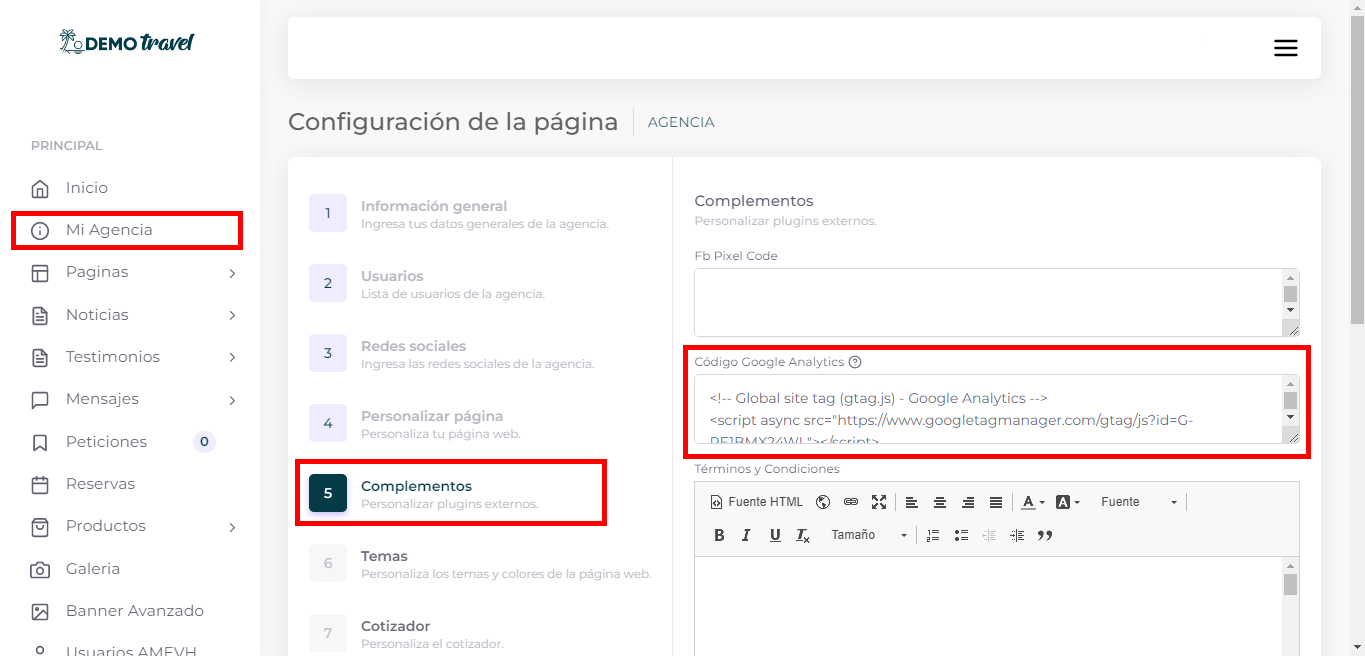
Task: Open Mi Agencia in the sidebar
Action: 109,230
